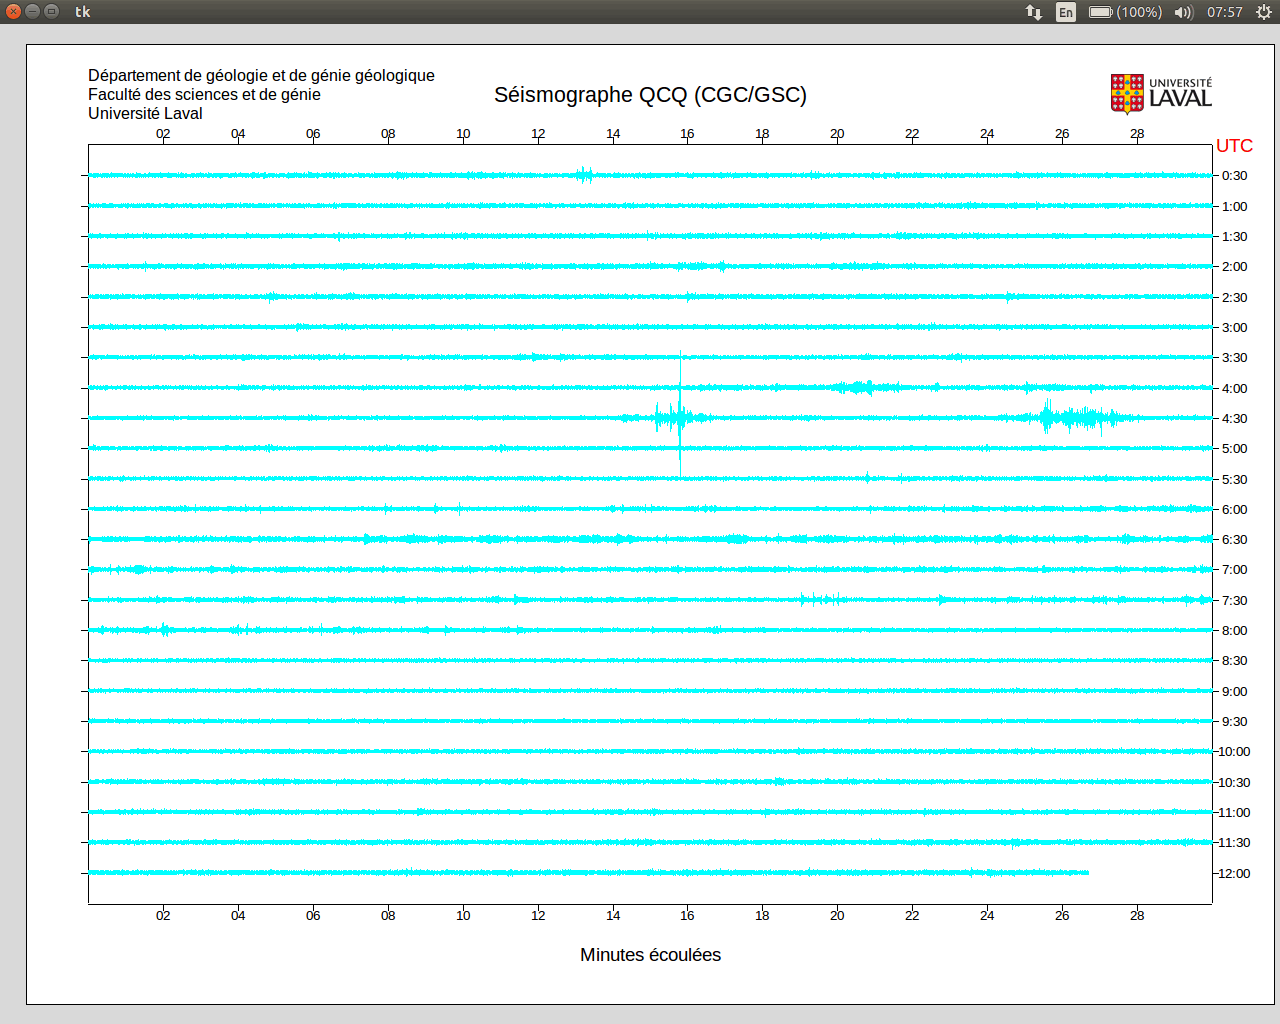This screenshot has width=1280, height=1024.
Task: Open the session gear menu
Action: 1264,12
